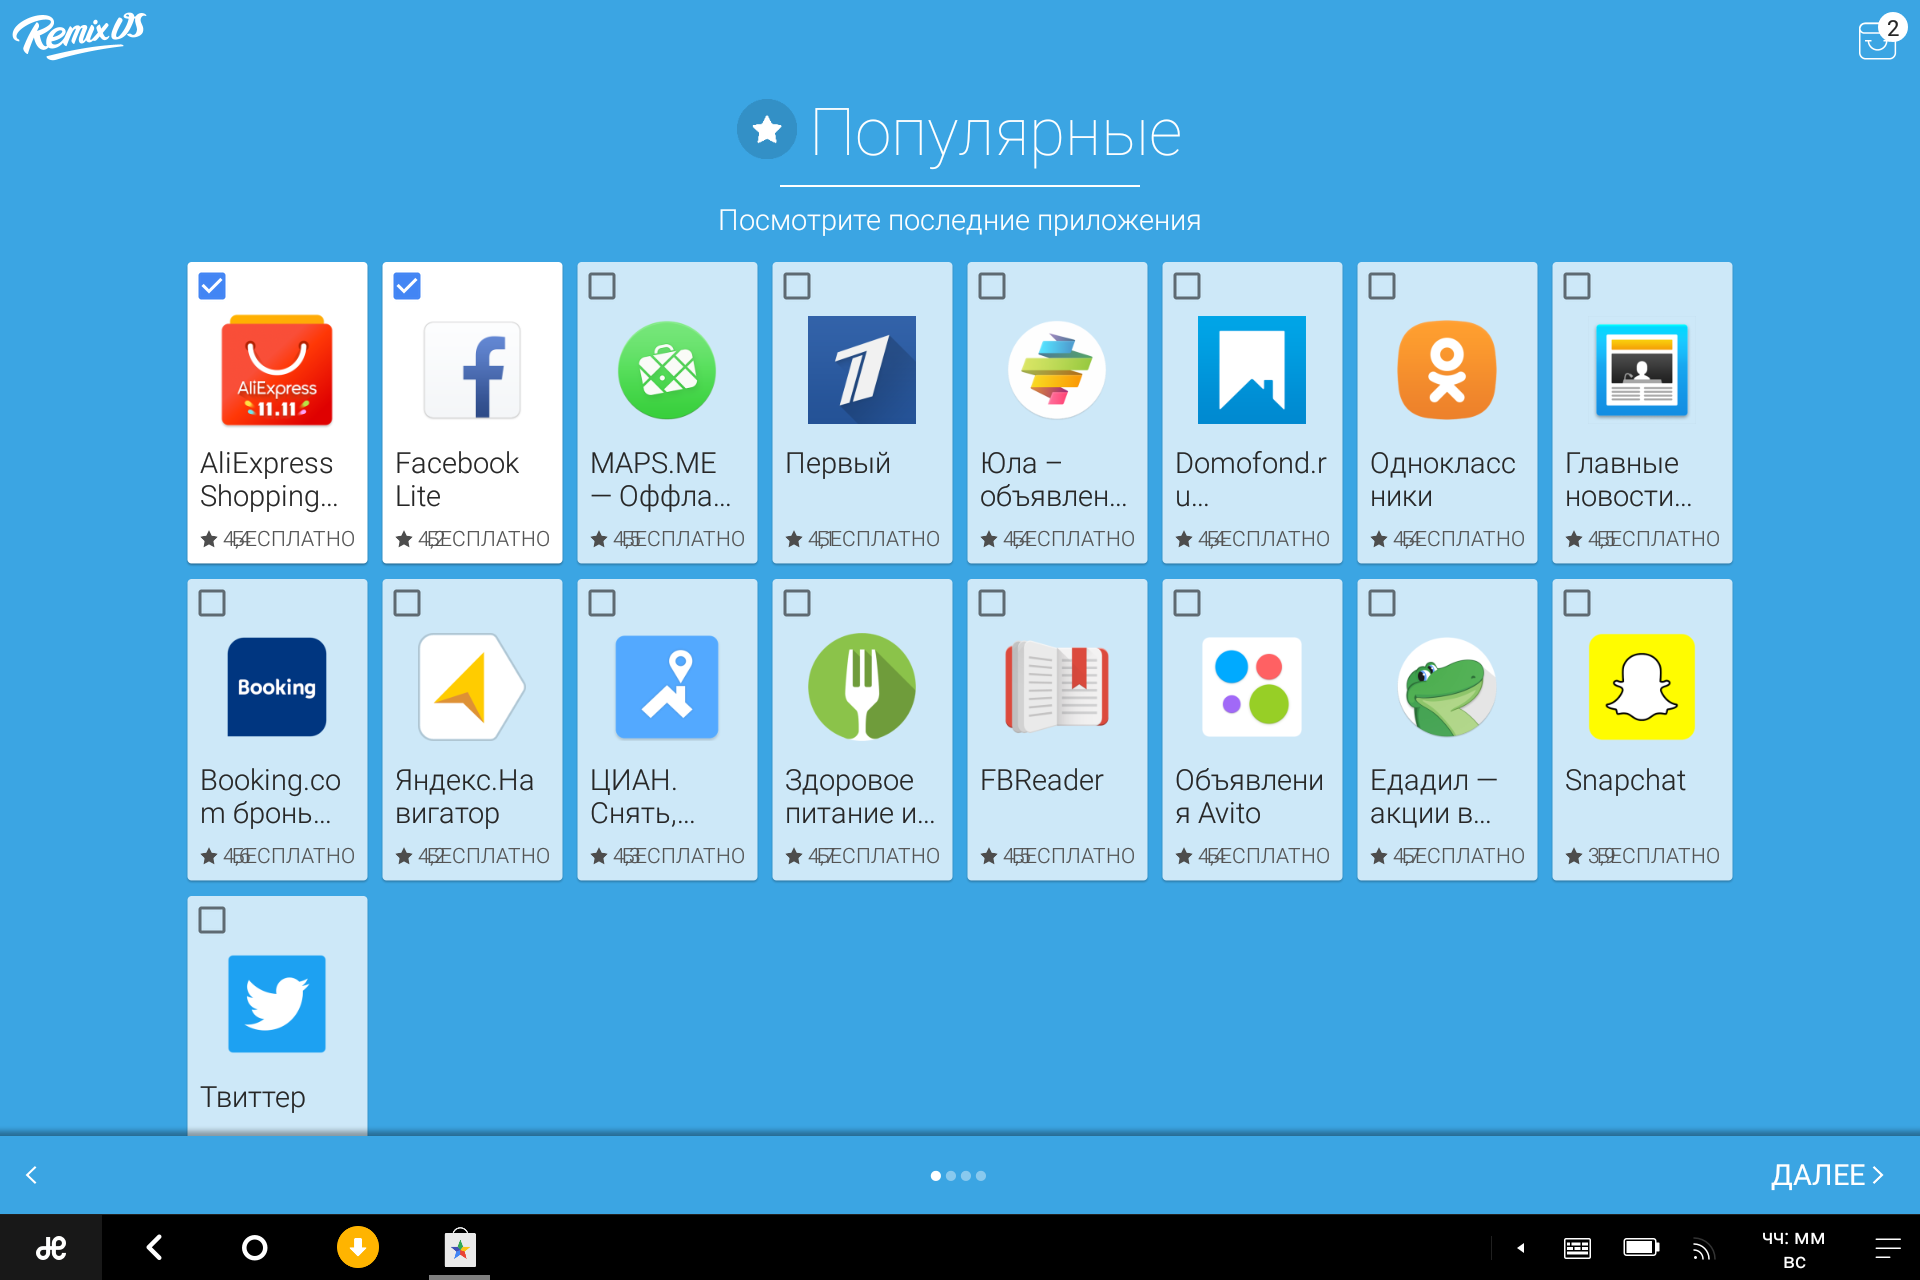Enable the Юла checkbox

pos(992,286)
